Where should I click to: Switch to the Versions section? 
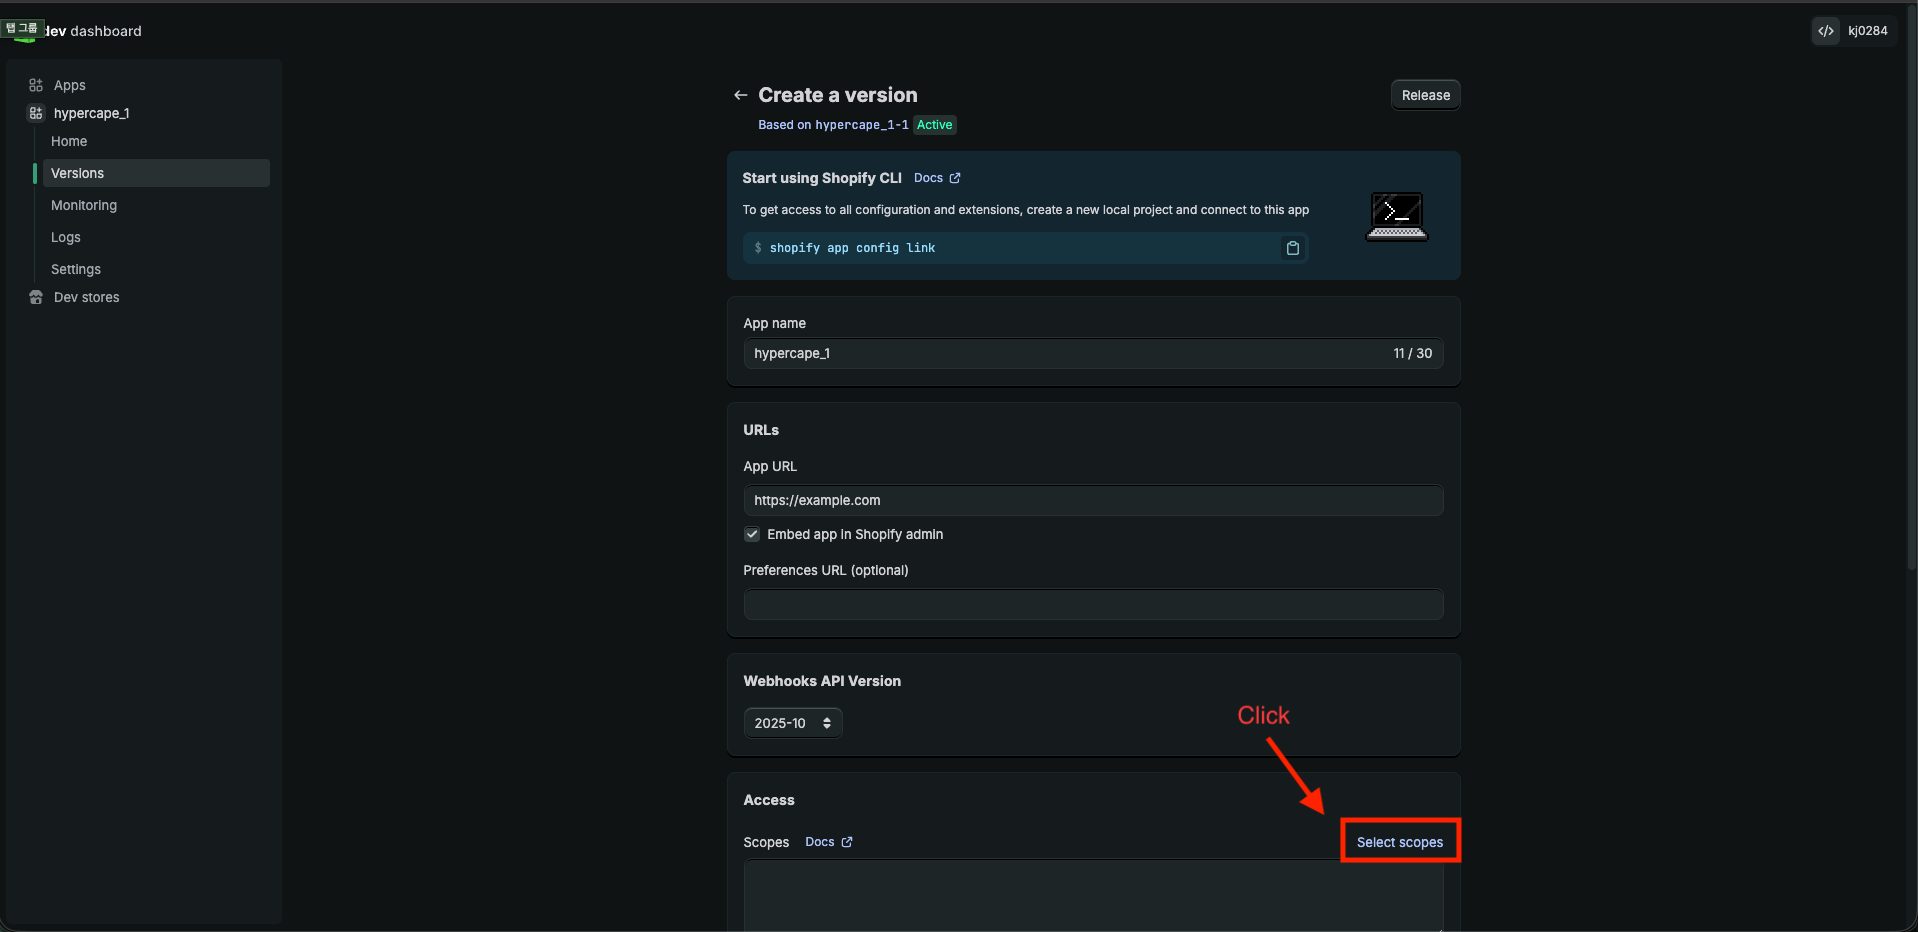click(77, 173)
